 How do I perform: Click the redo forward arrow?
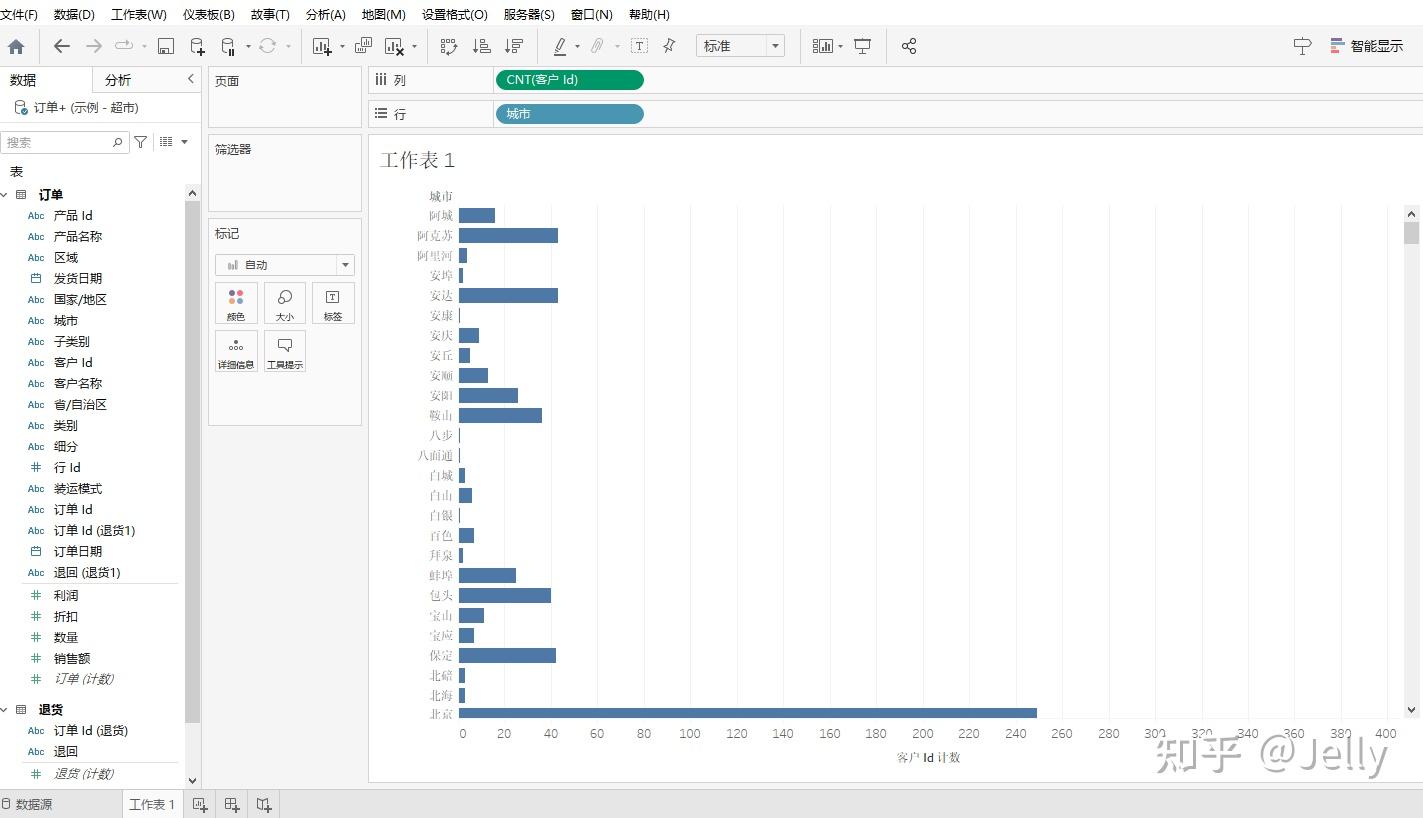click(94, 46)
